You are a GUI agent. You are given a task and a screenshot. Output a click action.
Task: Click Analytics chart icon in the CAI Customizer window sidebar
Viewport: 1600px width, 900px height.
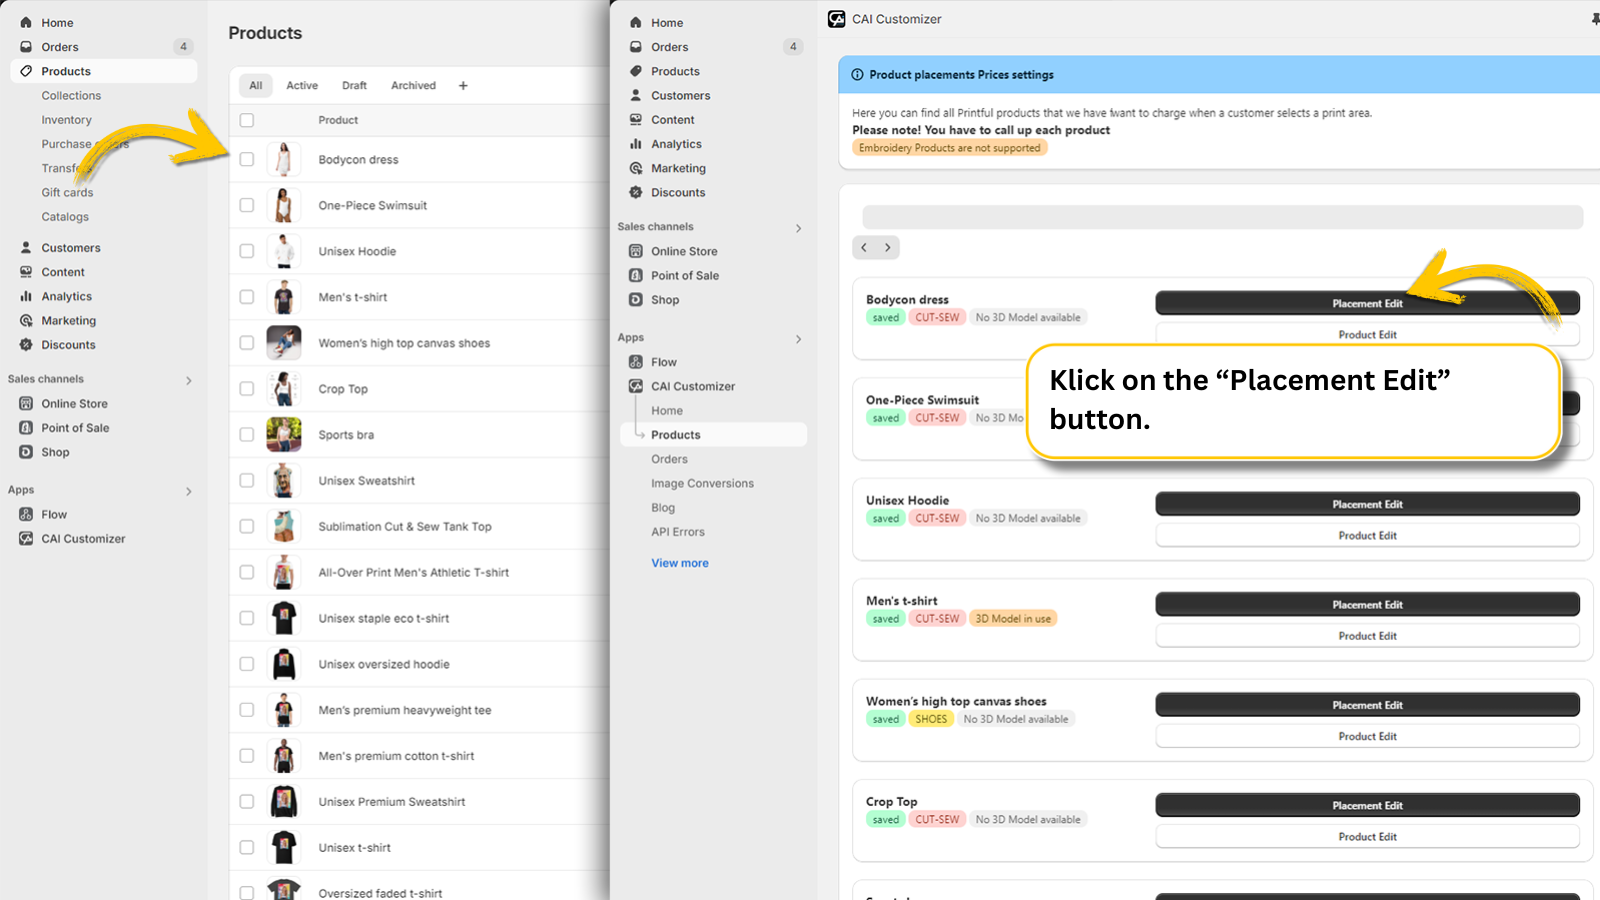[636, 144]
